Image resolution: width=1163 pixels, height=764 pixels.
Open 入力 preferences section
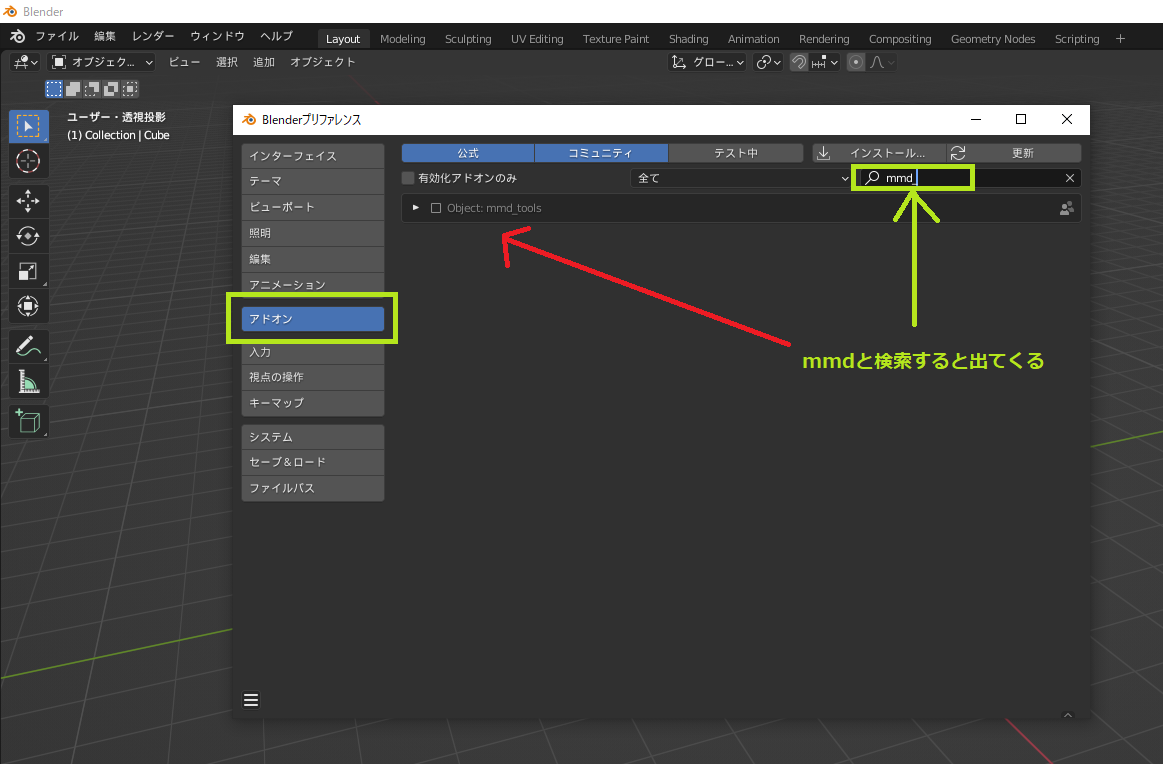[312, 352]
